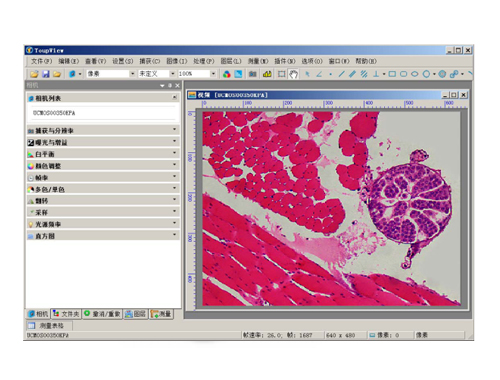Open the 100% zoom dropdown

click(213, 74)
